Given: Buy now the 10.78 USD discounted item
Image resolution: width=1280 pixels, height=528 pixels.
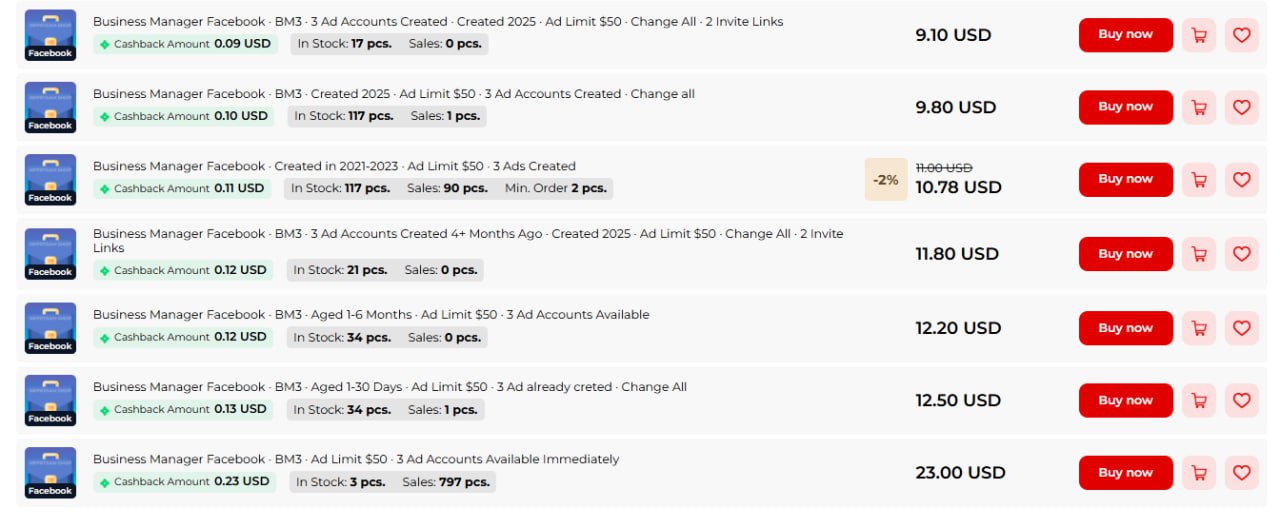Looking at the screenshot, I should click(1125, 180).
